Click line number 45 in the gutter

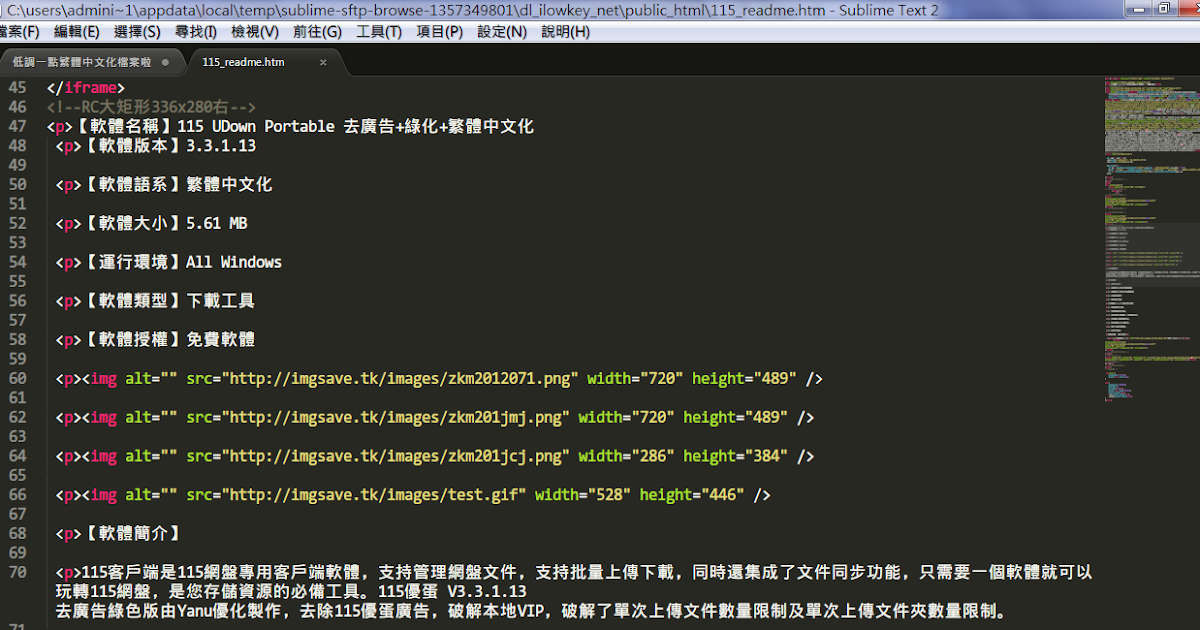(x=17, y=88)
